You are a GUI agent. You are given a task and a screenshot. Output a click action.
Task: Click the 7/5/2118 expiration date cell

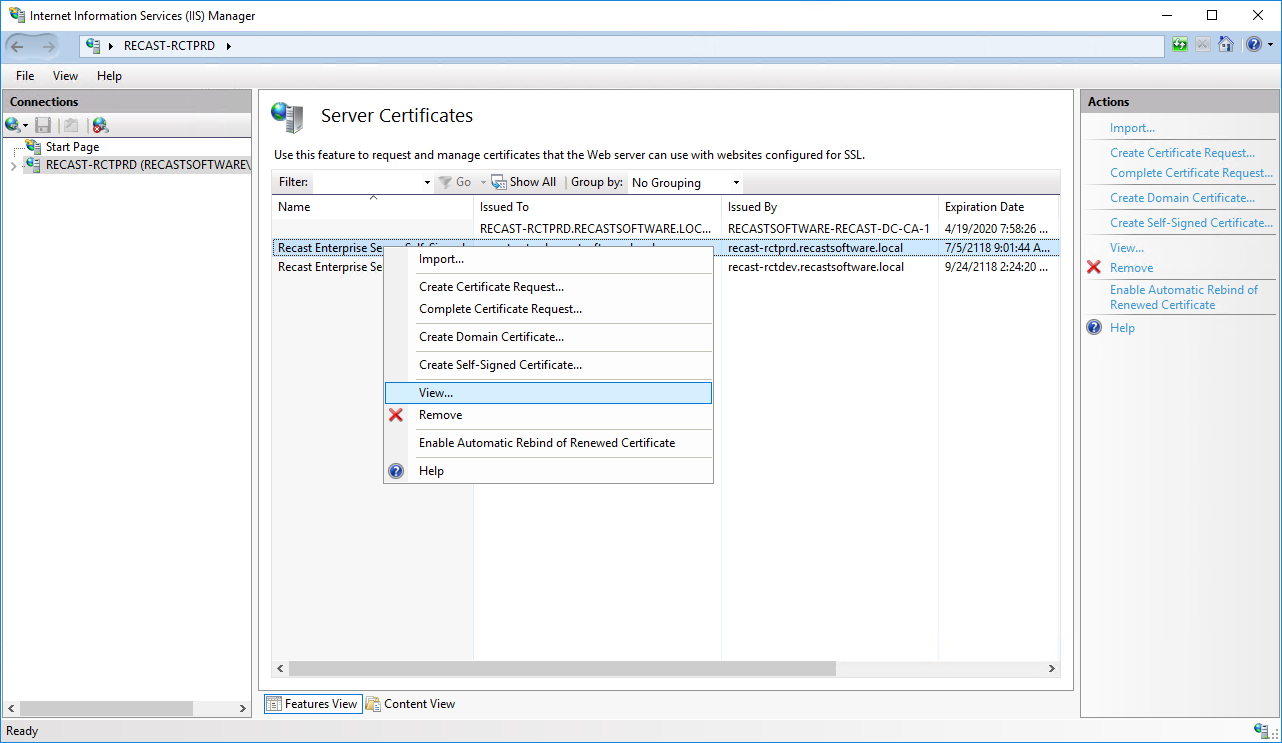(x=996, y=248)
